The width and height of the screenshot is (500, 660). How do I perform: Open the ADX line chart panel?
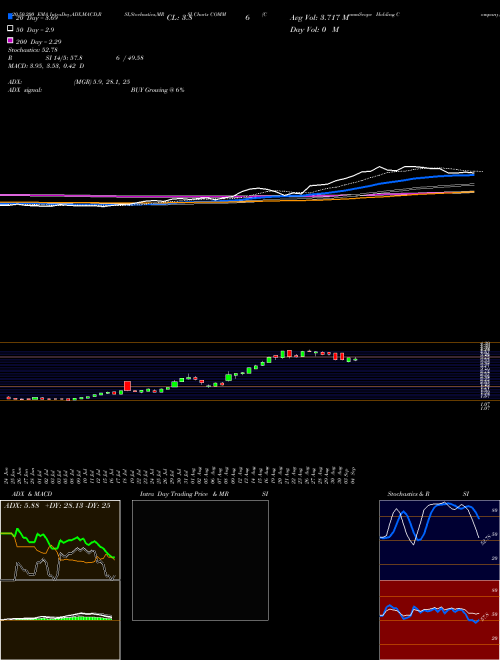click(60, 540)
